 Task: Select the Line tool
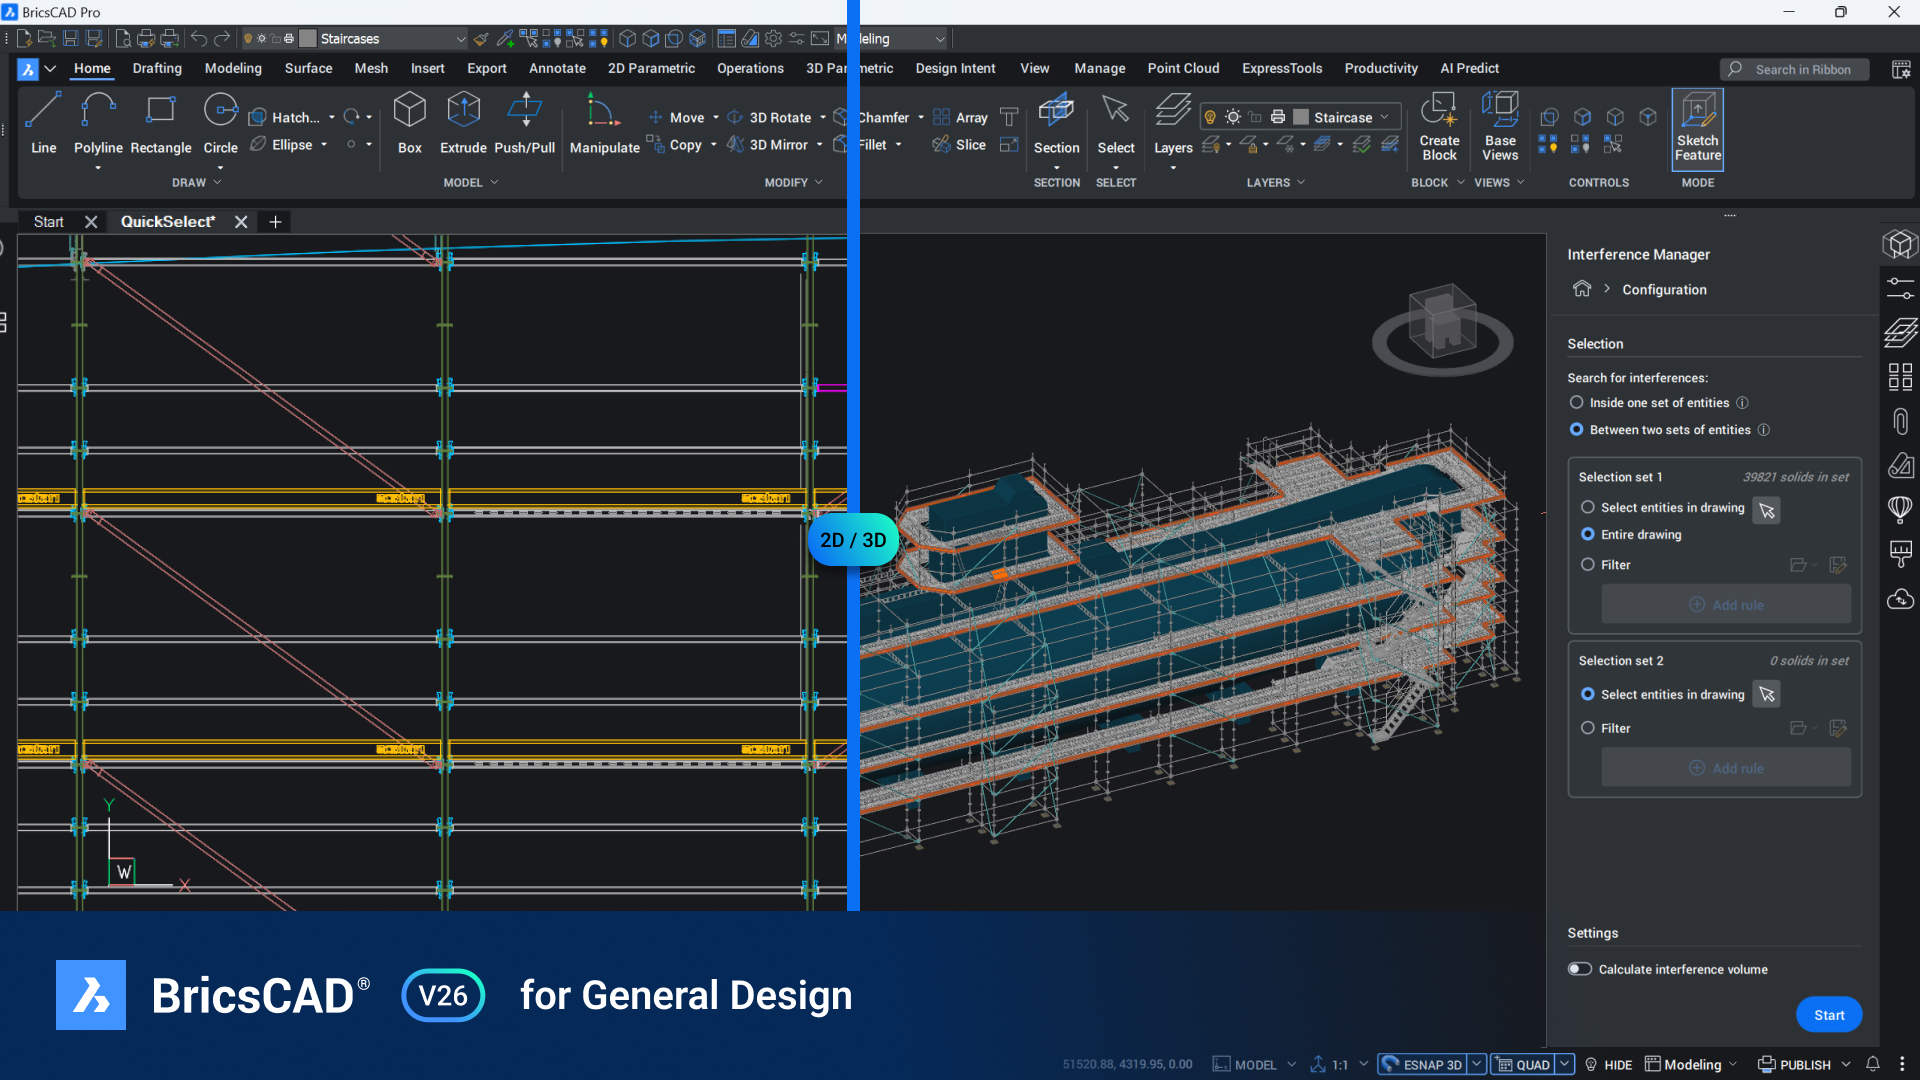[42, 120]
